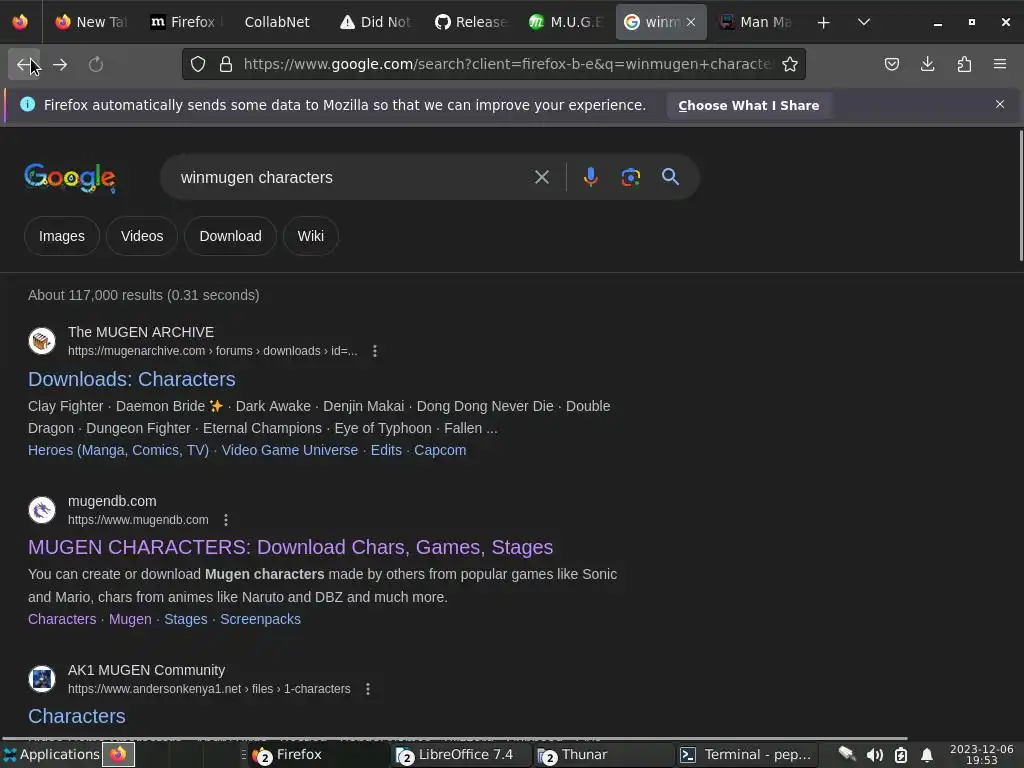Open the Downloads: Characters result
1024x768 pixels.
132,379
